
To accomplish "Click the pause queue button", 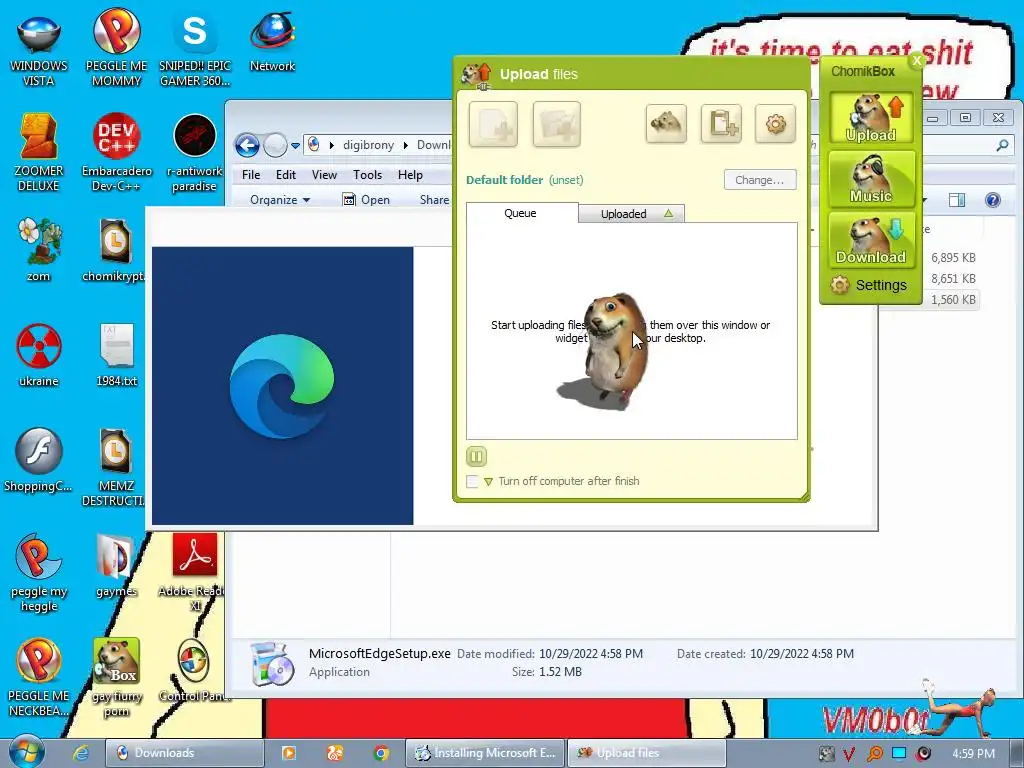I will (476, 456).
